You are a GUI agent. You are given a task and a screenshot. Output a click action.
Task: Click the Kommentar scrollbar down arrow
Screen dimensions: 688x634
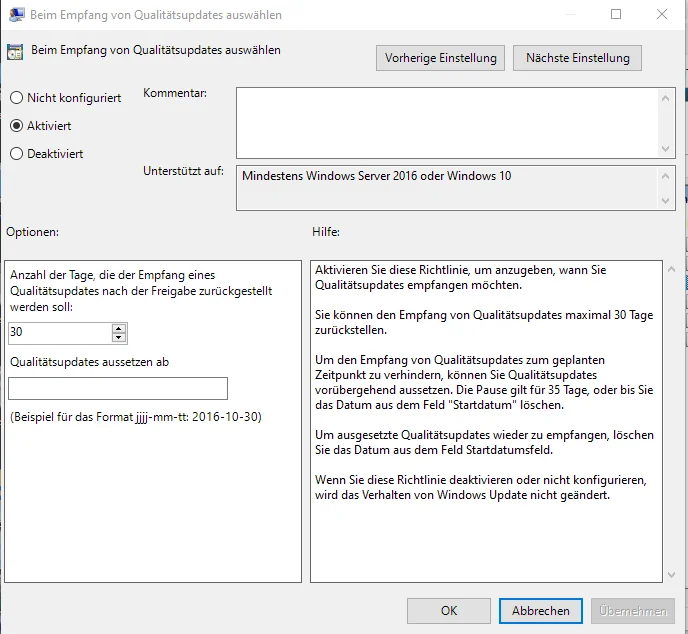click(666, 149)
